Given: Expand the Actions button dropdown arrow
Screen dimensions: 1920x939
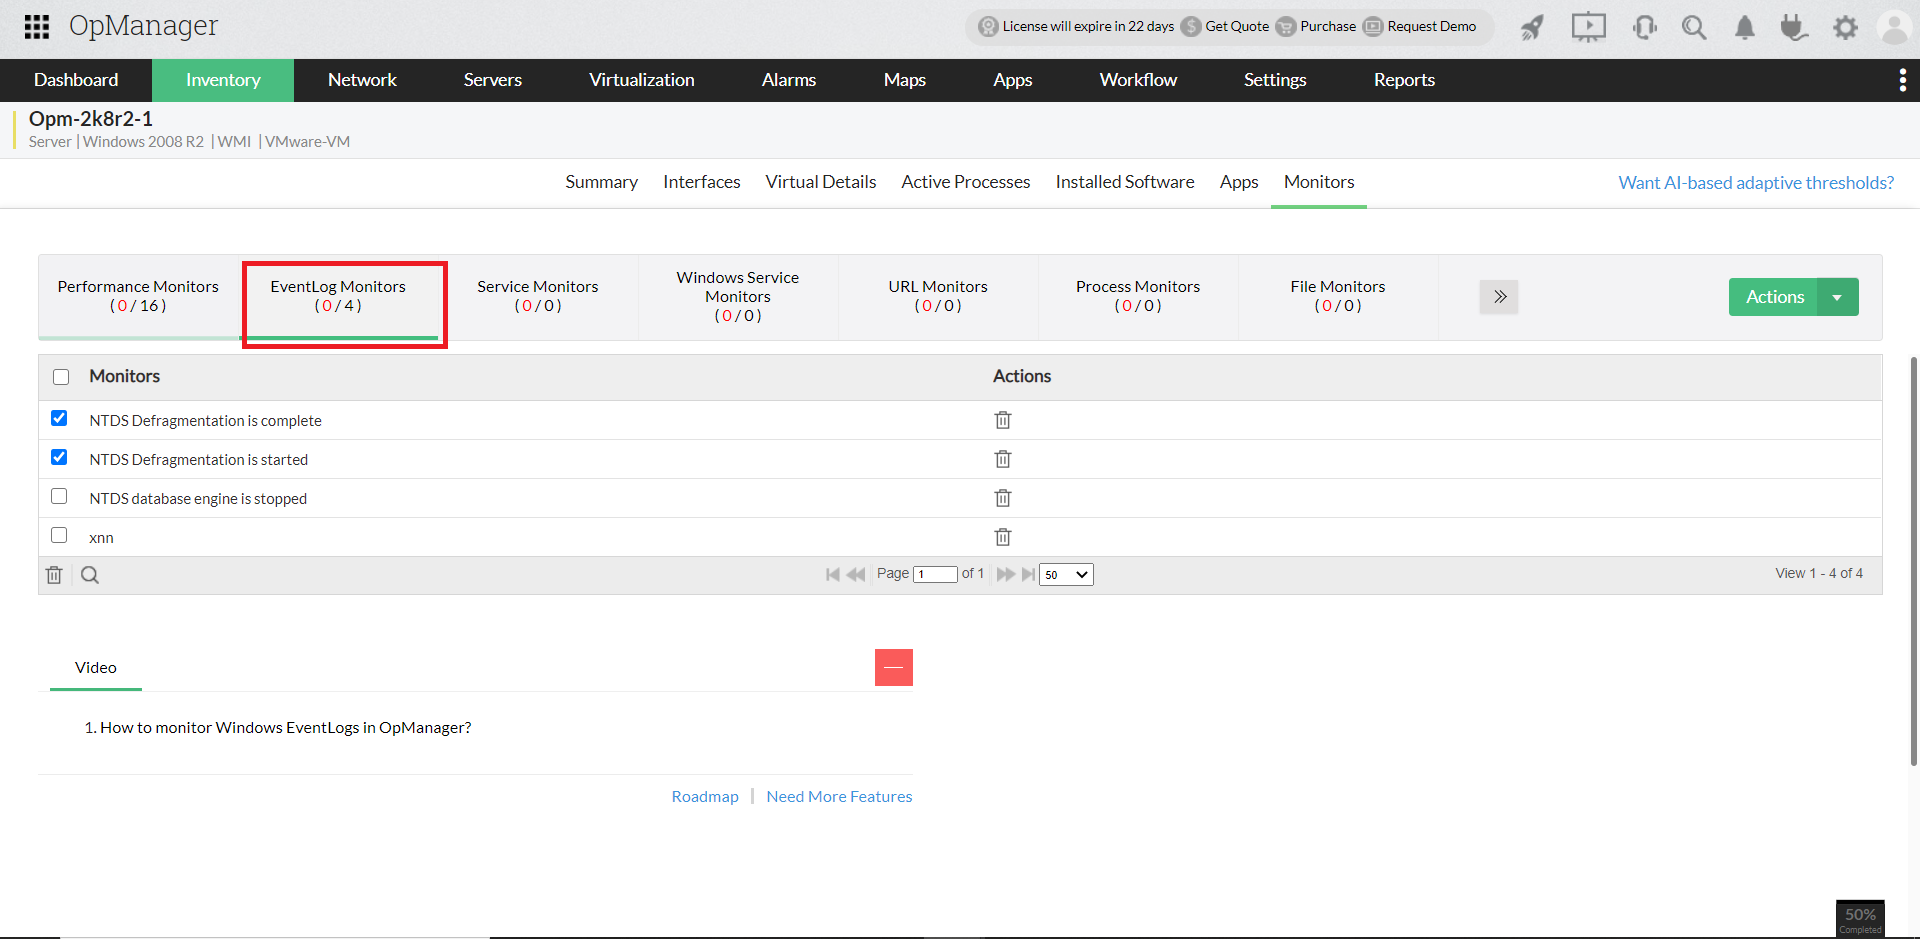Looking at the screenshot, I should tap(1837, 297).
